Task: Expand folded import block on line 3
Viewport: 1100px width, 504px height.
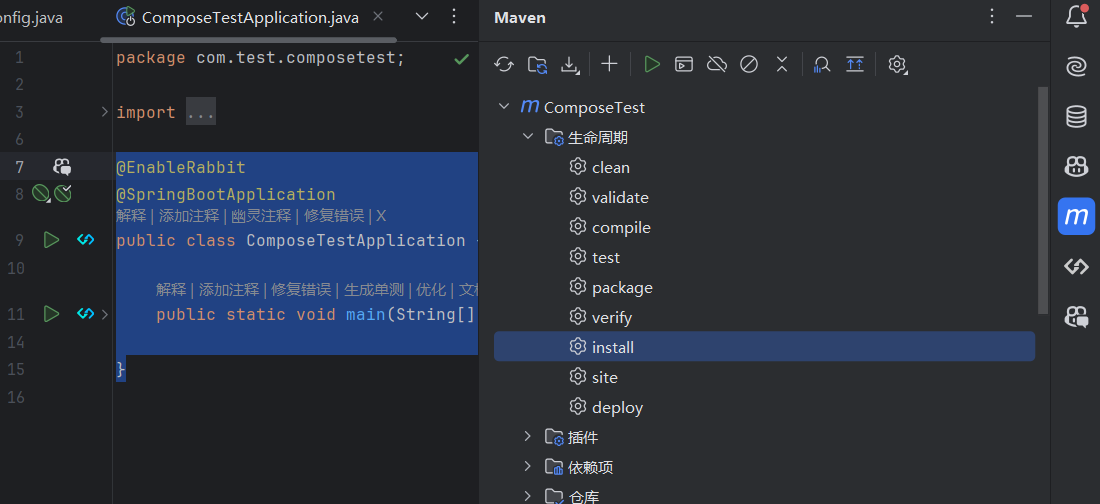Action: pos(105,112)
